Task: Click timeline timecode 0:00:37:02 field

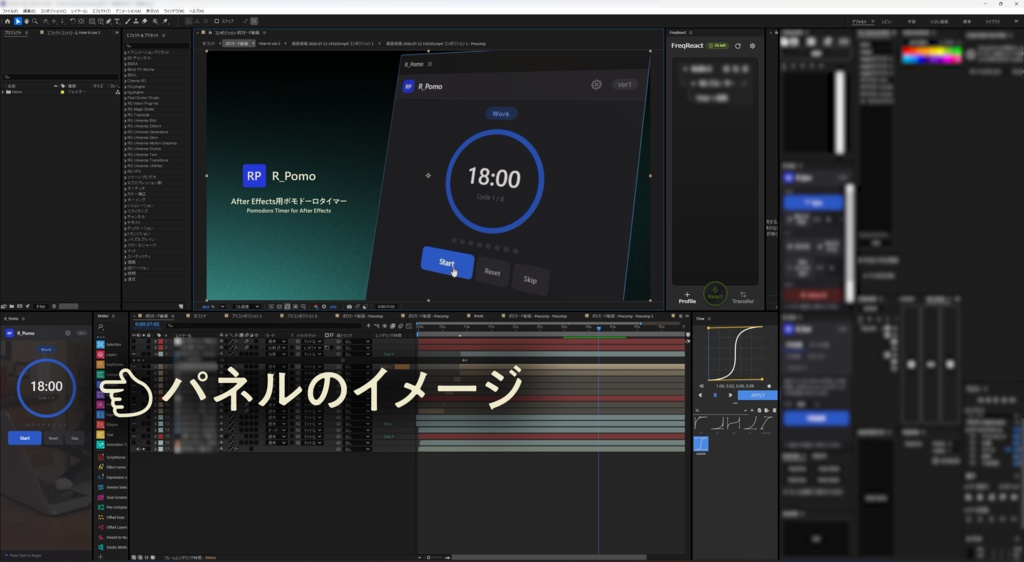Action: (147, 324)
